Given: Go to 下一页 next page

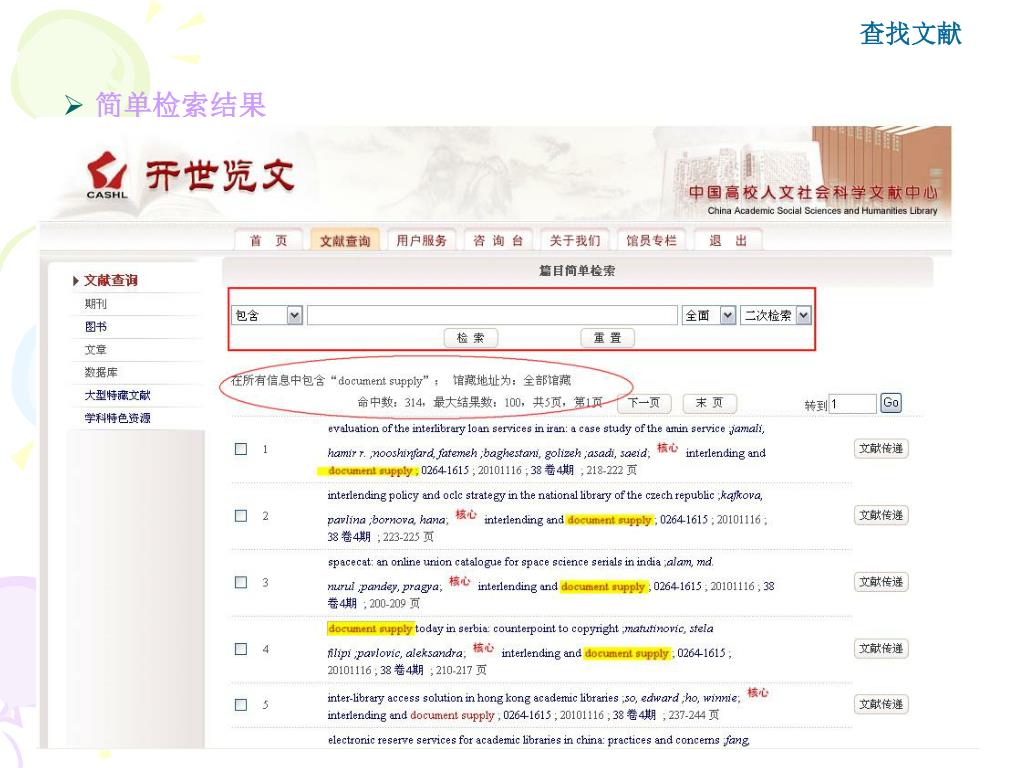Looking at the screenshot, I should pyautogui.click(x=644, y=403).
